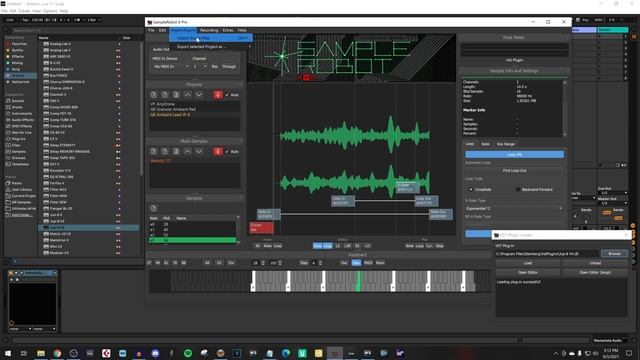640x360 pixels.
Task: Open the Extras menu in SampleRobot
Action: 228,30
